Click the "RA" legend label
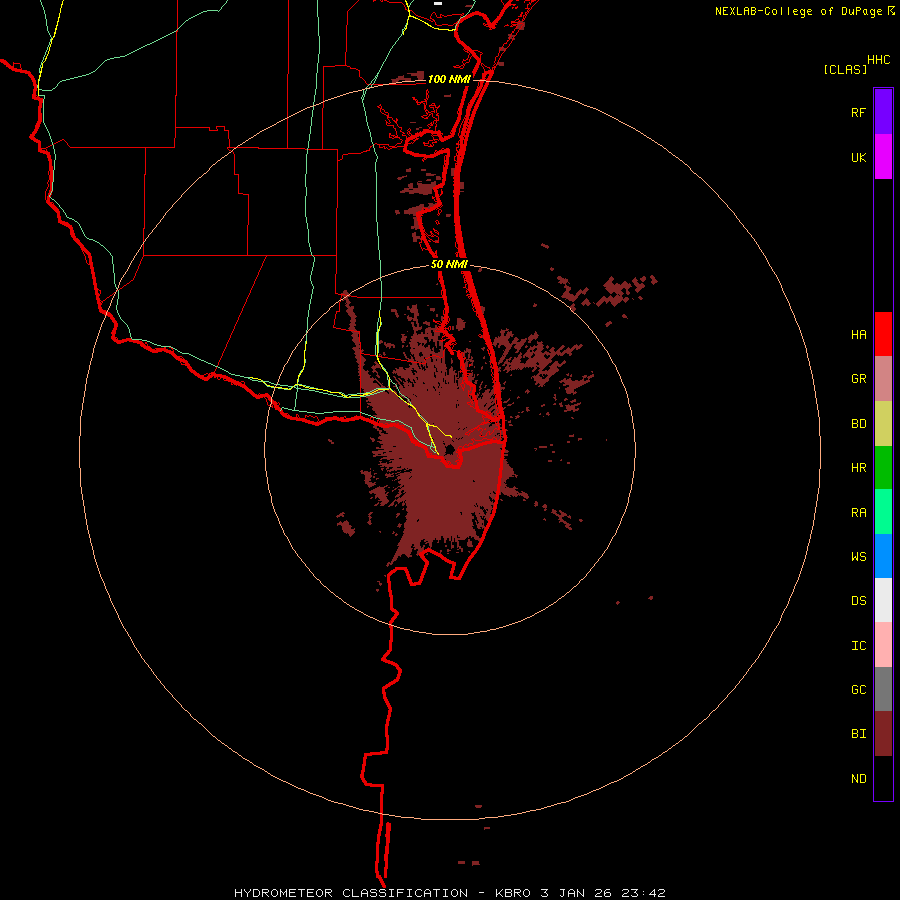The width and height of the screenshot is (900, 900). tap(858, 513)
